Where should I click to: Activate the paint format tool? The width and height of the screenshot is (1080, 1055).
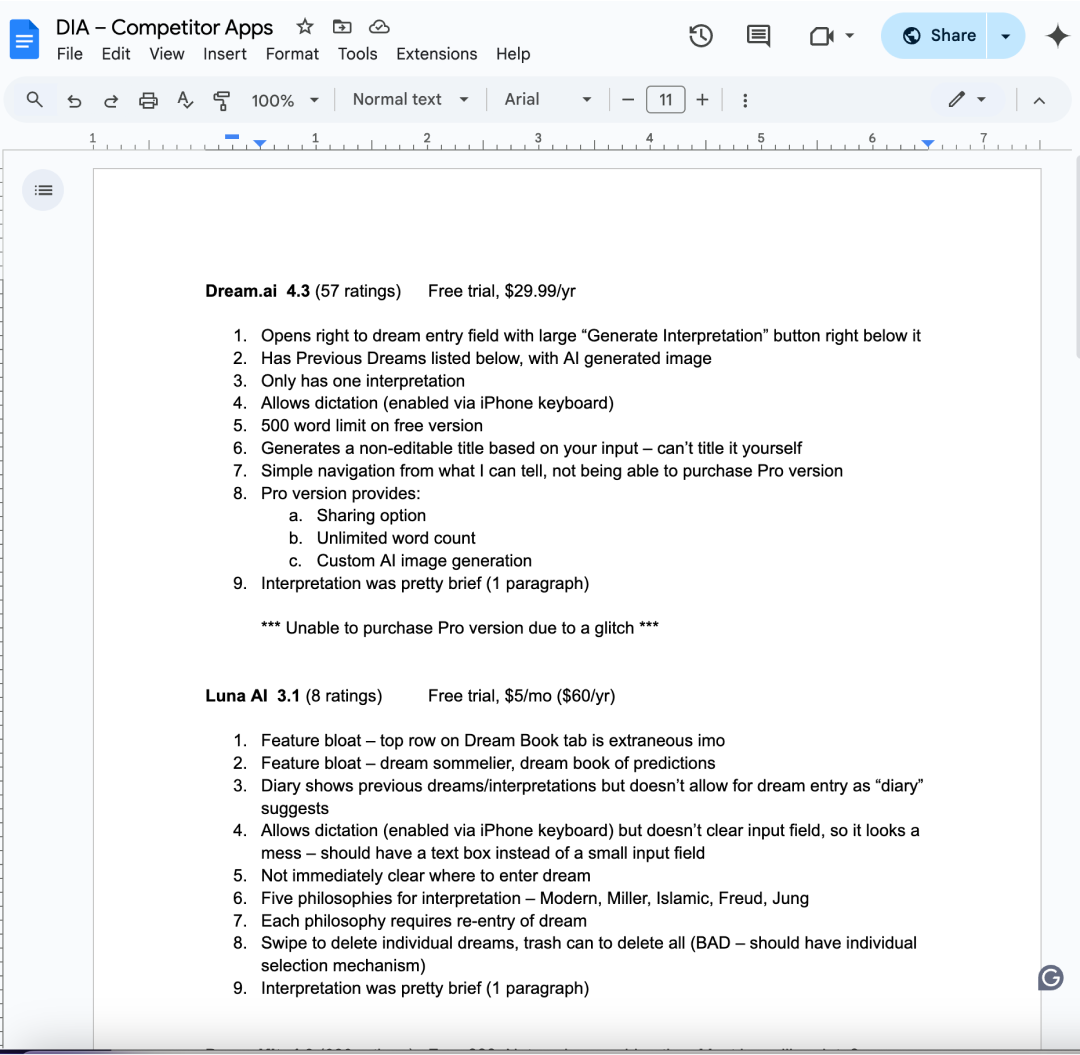point(222,101)
